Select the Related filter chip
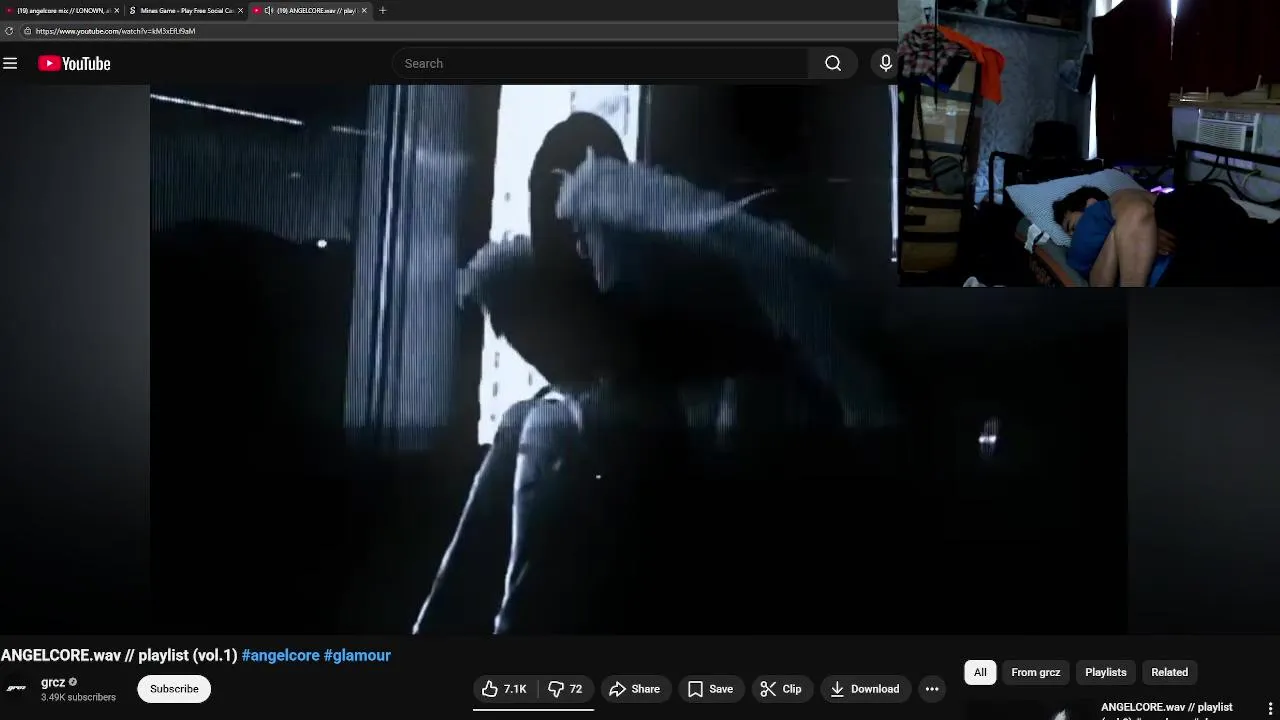Viewport: 1280px width, 720px height. 1169,672
